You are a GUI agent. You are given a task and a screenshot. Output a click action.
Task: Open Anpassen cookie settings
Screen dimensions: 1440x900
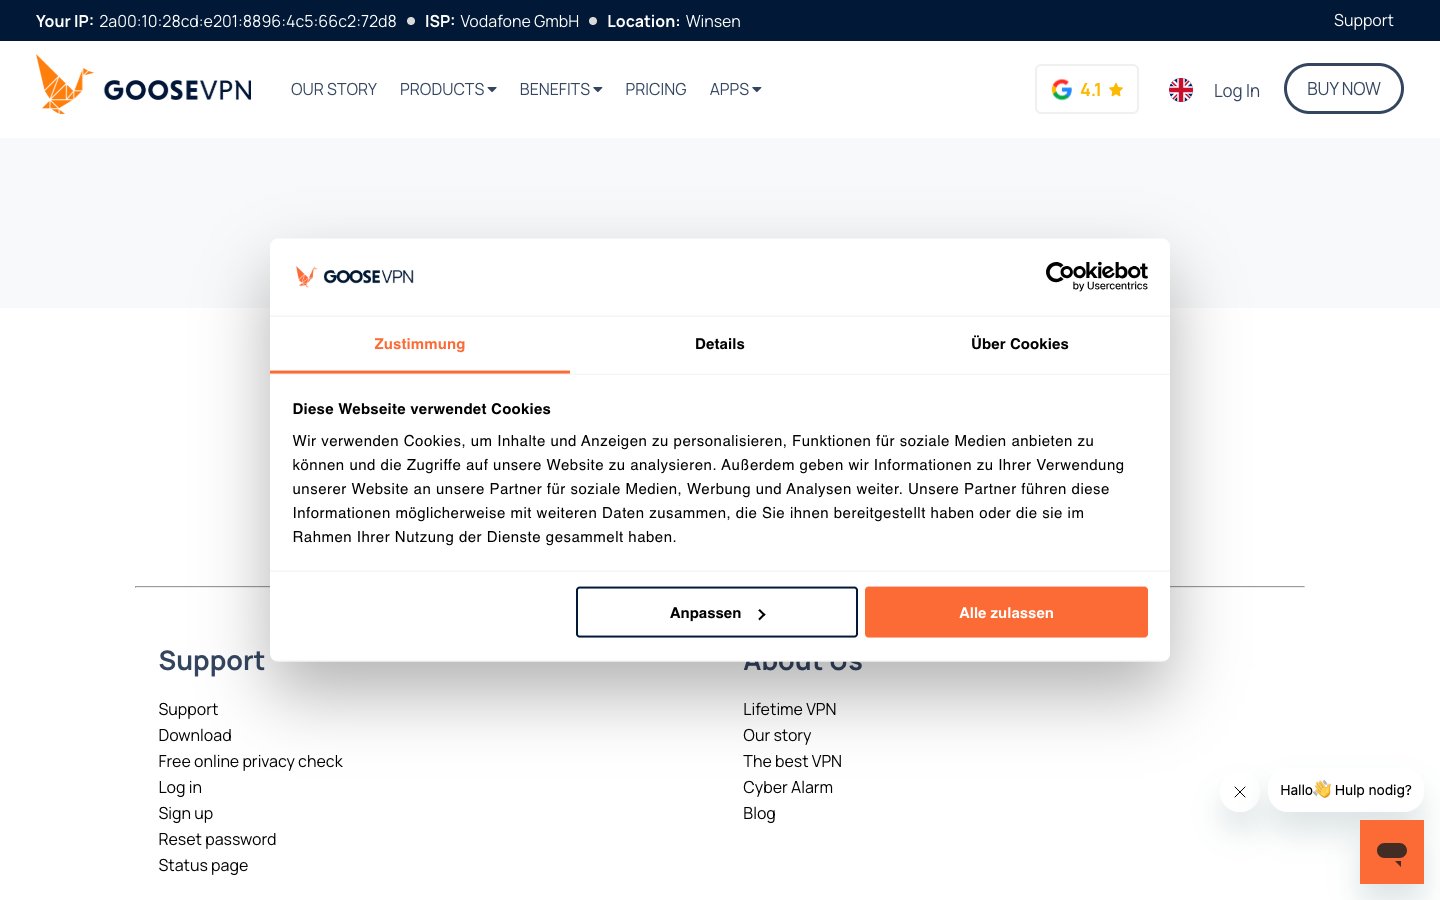tap(716, 612)
